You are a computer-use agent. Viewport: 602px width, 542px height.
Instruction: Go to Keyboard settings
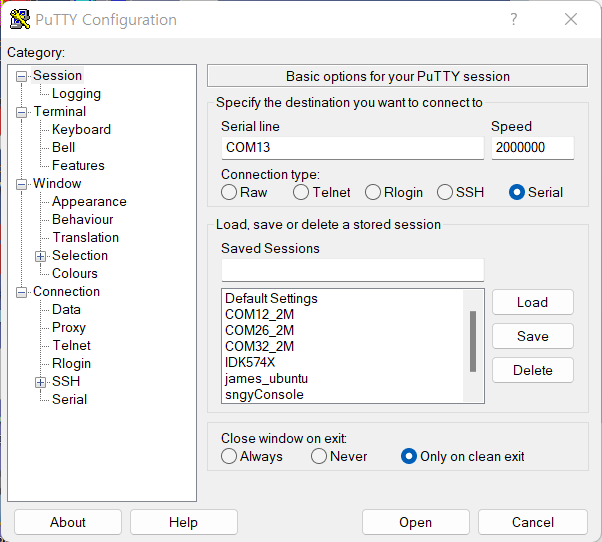(x=81, y=129)
